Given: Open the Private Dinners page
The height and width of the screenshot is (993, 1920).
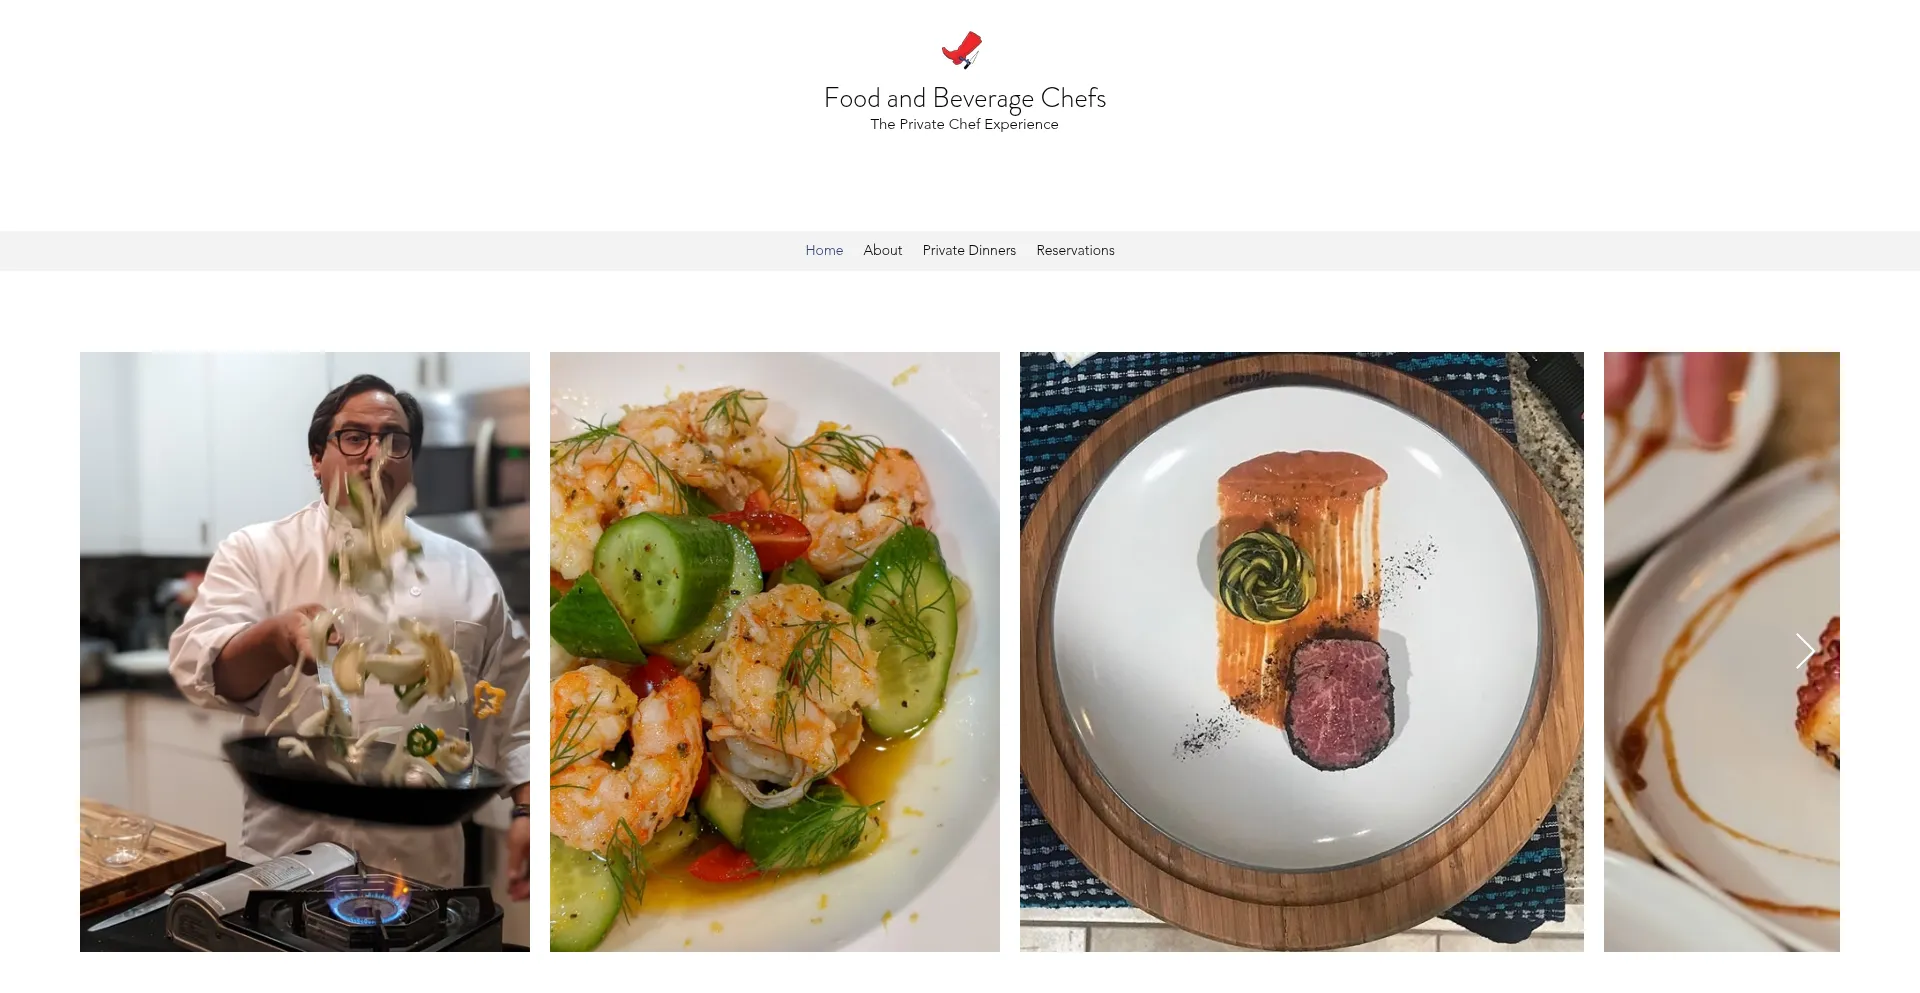Looking at the screenshot, I should click(969, 250).
